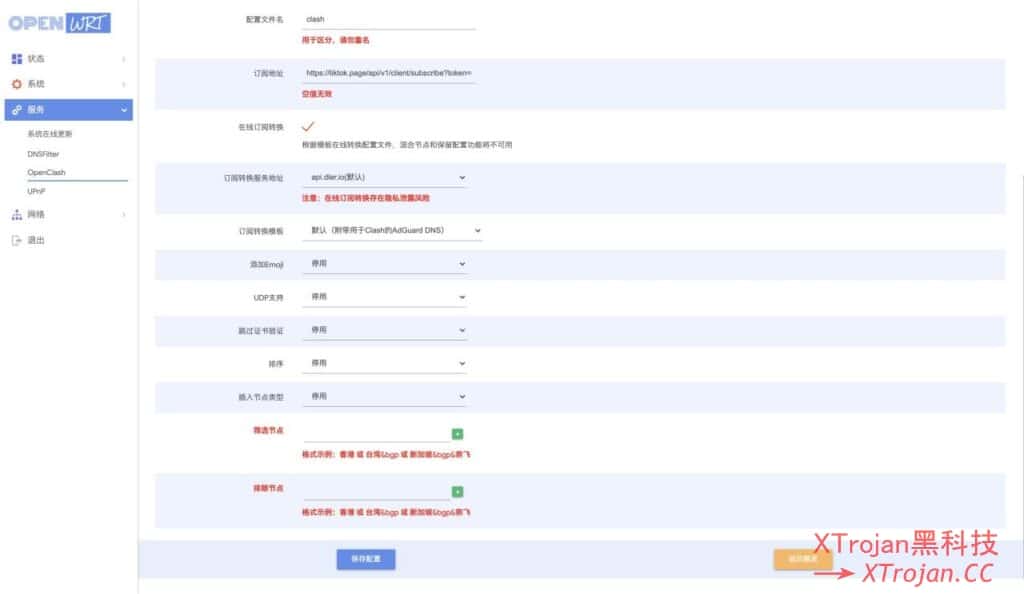The image size is (1024, 594).
Task: Toggle the 在线订阅转换 checkbox
Action: [307, 128]
